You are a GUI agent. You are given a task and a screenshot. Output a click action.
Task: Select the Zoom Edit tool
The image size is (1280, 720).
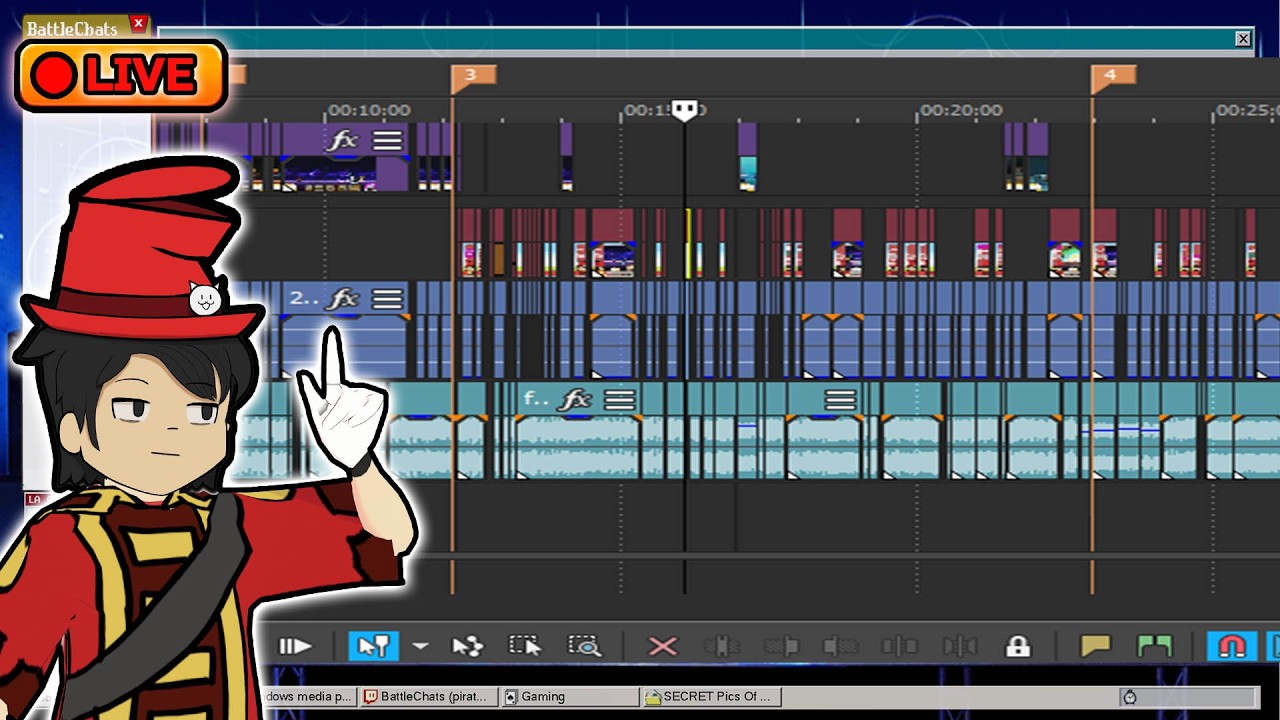tap(584, 646)
